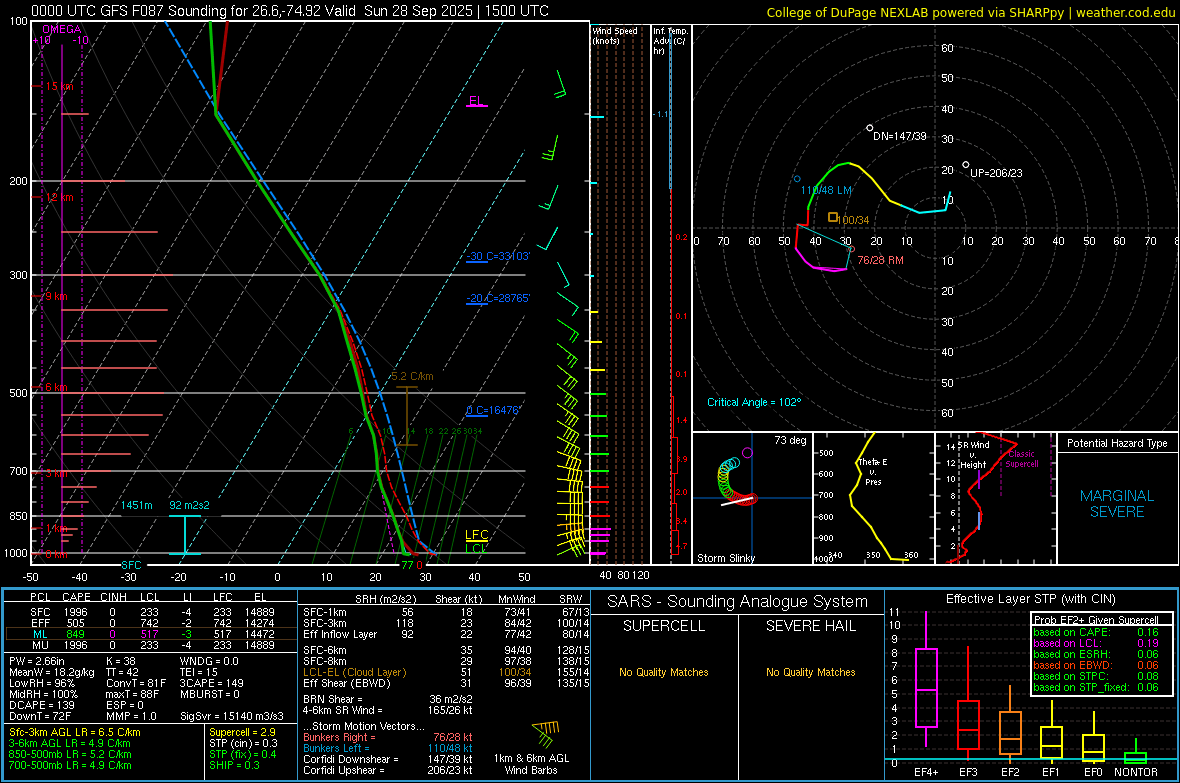Click No Quality Matches under SEVERE HAIL
Image resolution: width=1180 pixels, height=783 pixels.
click(810, 672)
